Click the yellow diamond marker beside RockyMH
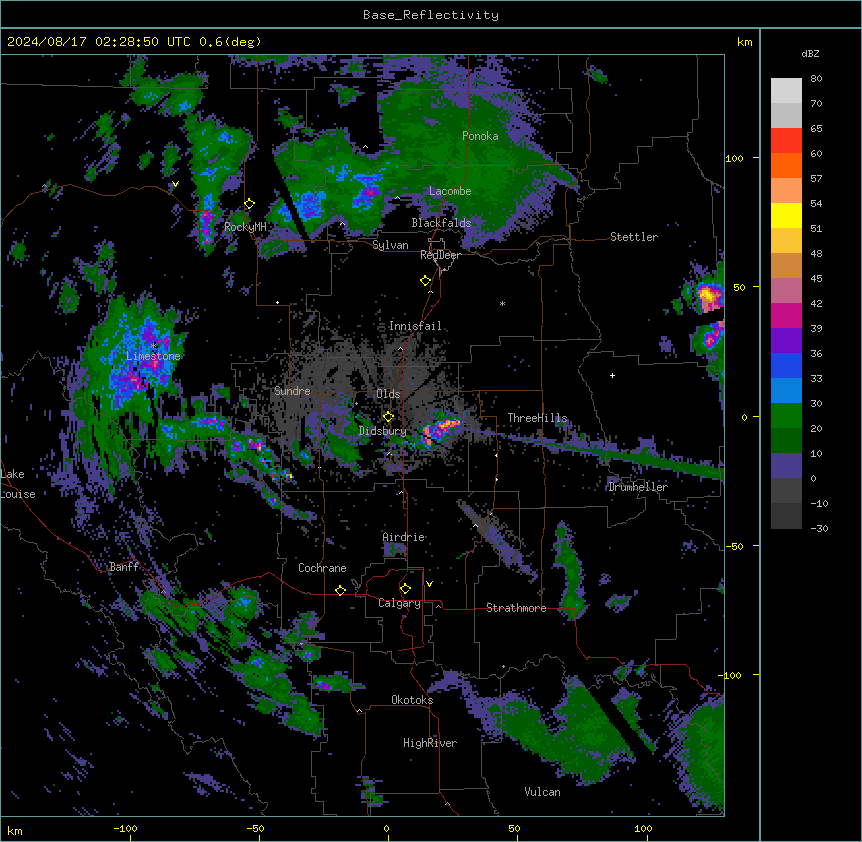Screen dimensions: 862x842 click(x=250, y=204)
